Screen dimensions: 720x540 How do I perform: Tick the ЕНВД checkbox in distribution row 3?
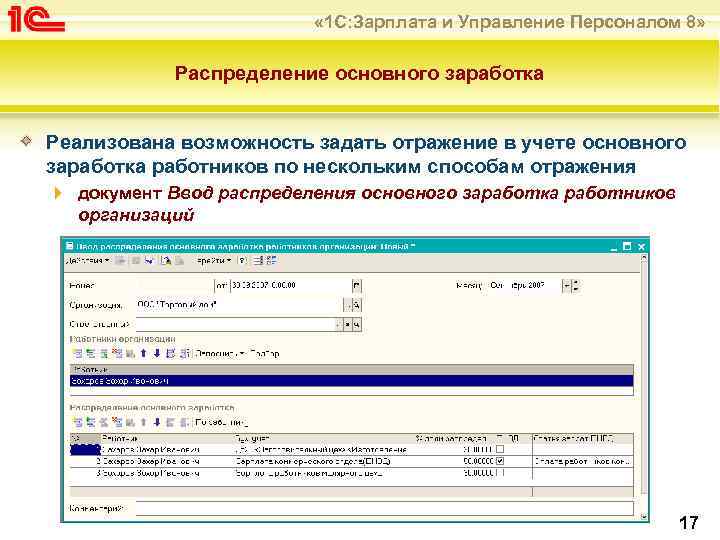pos(500,472)
